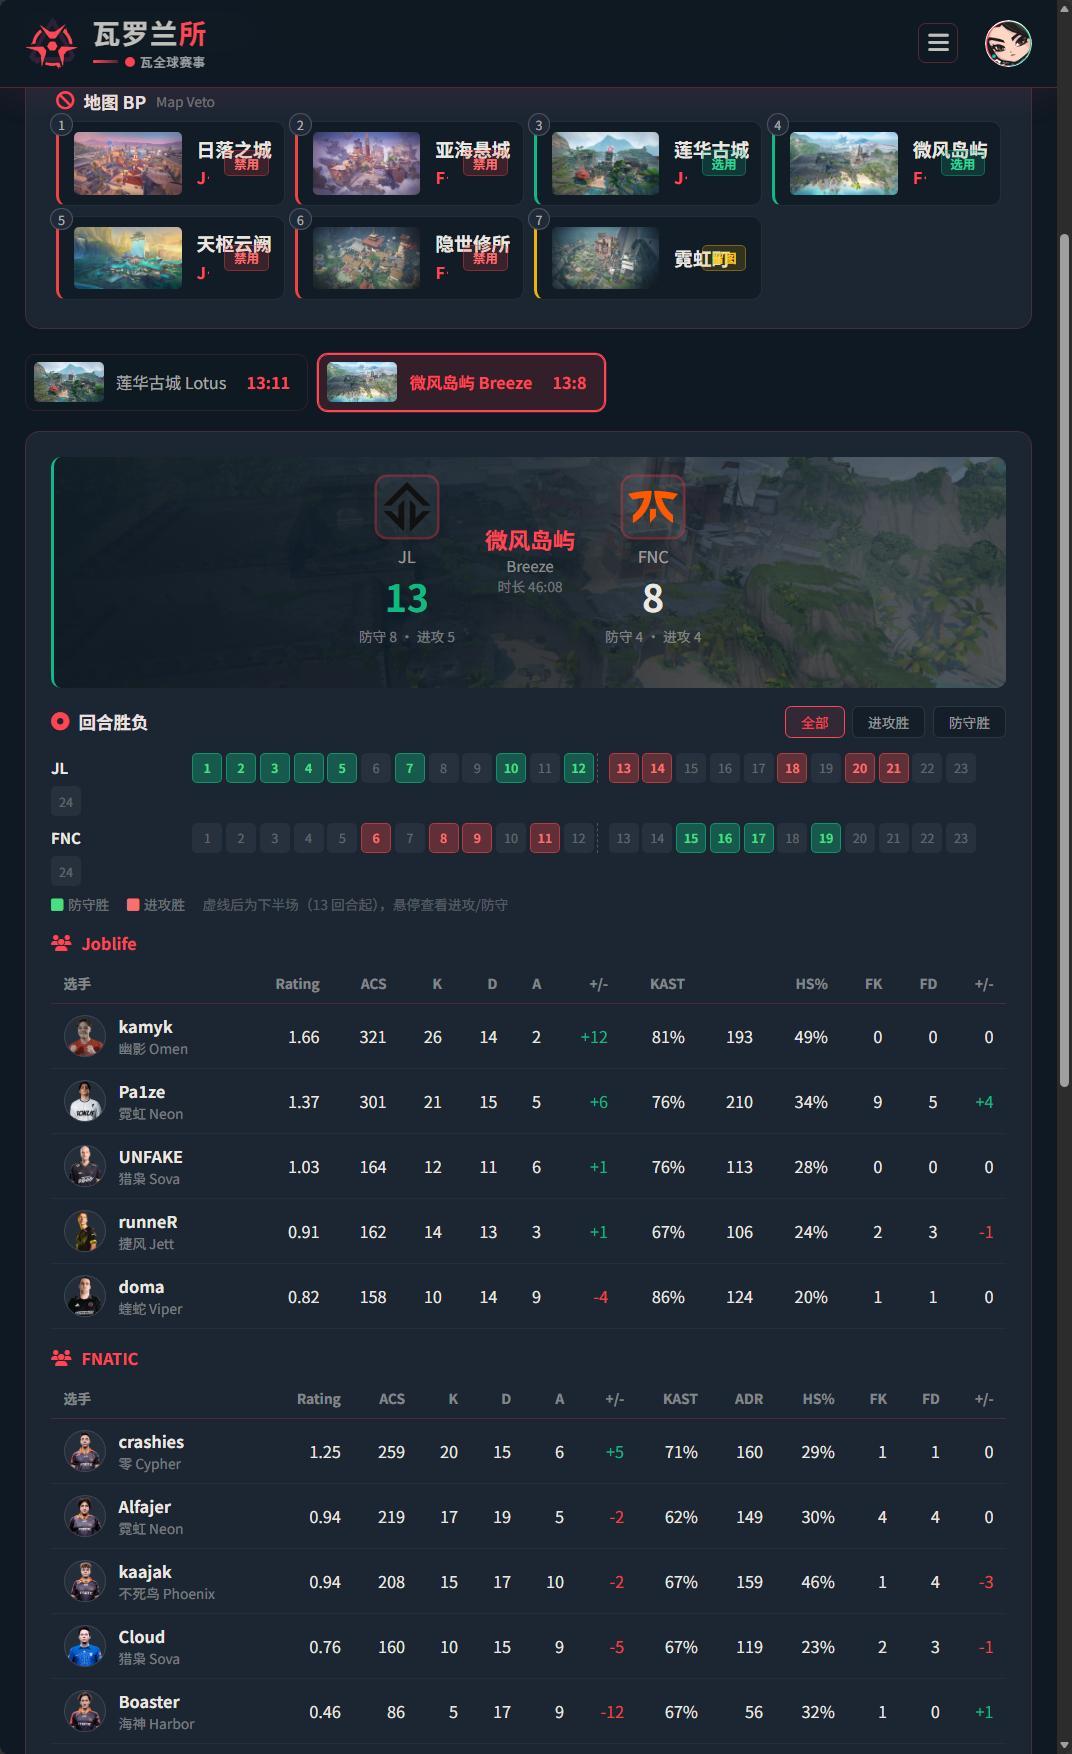Click JL round 21 marker
1072x1754 pixels.
893,768
